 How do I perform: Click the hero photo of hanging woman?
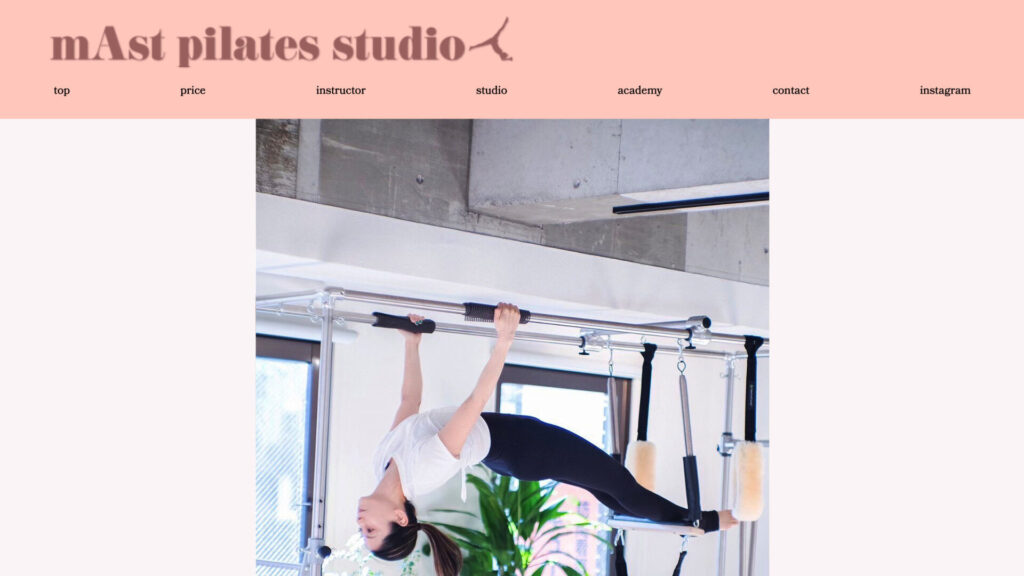coord(512,347)
